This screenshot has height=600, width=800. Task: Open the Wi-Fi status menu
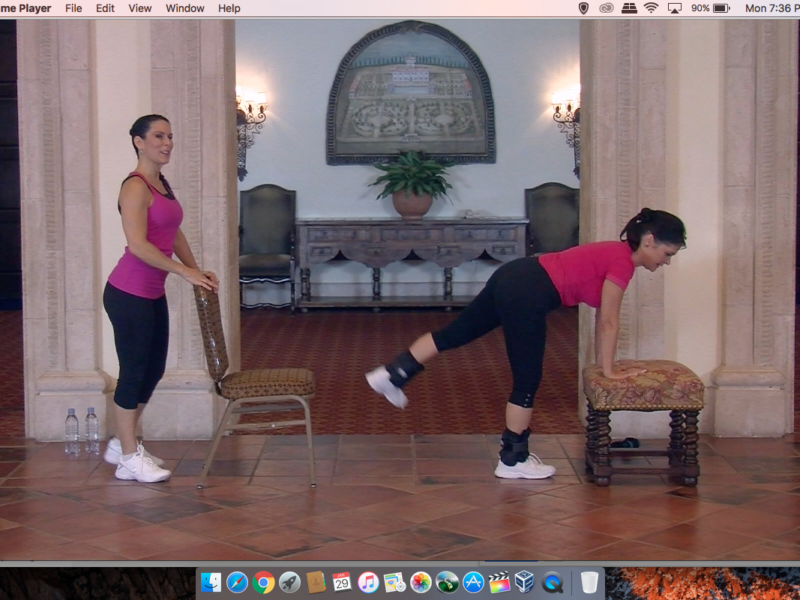tap(650, 9)
